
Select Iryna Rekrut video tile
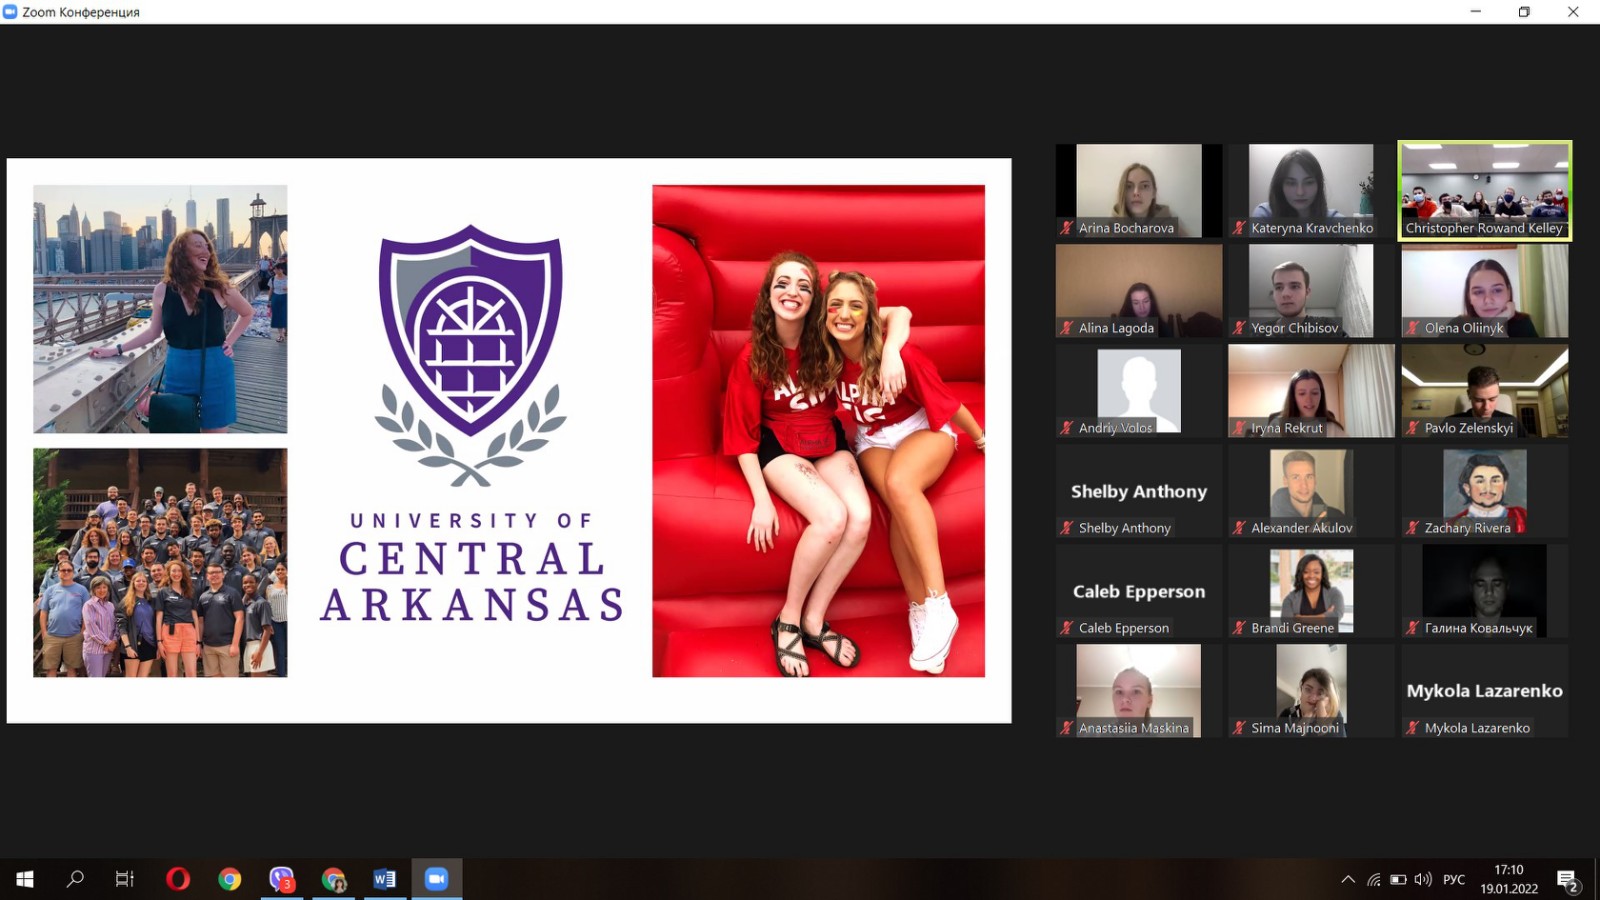(1311, 391)
